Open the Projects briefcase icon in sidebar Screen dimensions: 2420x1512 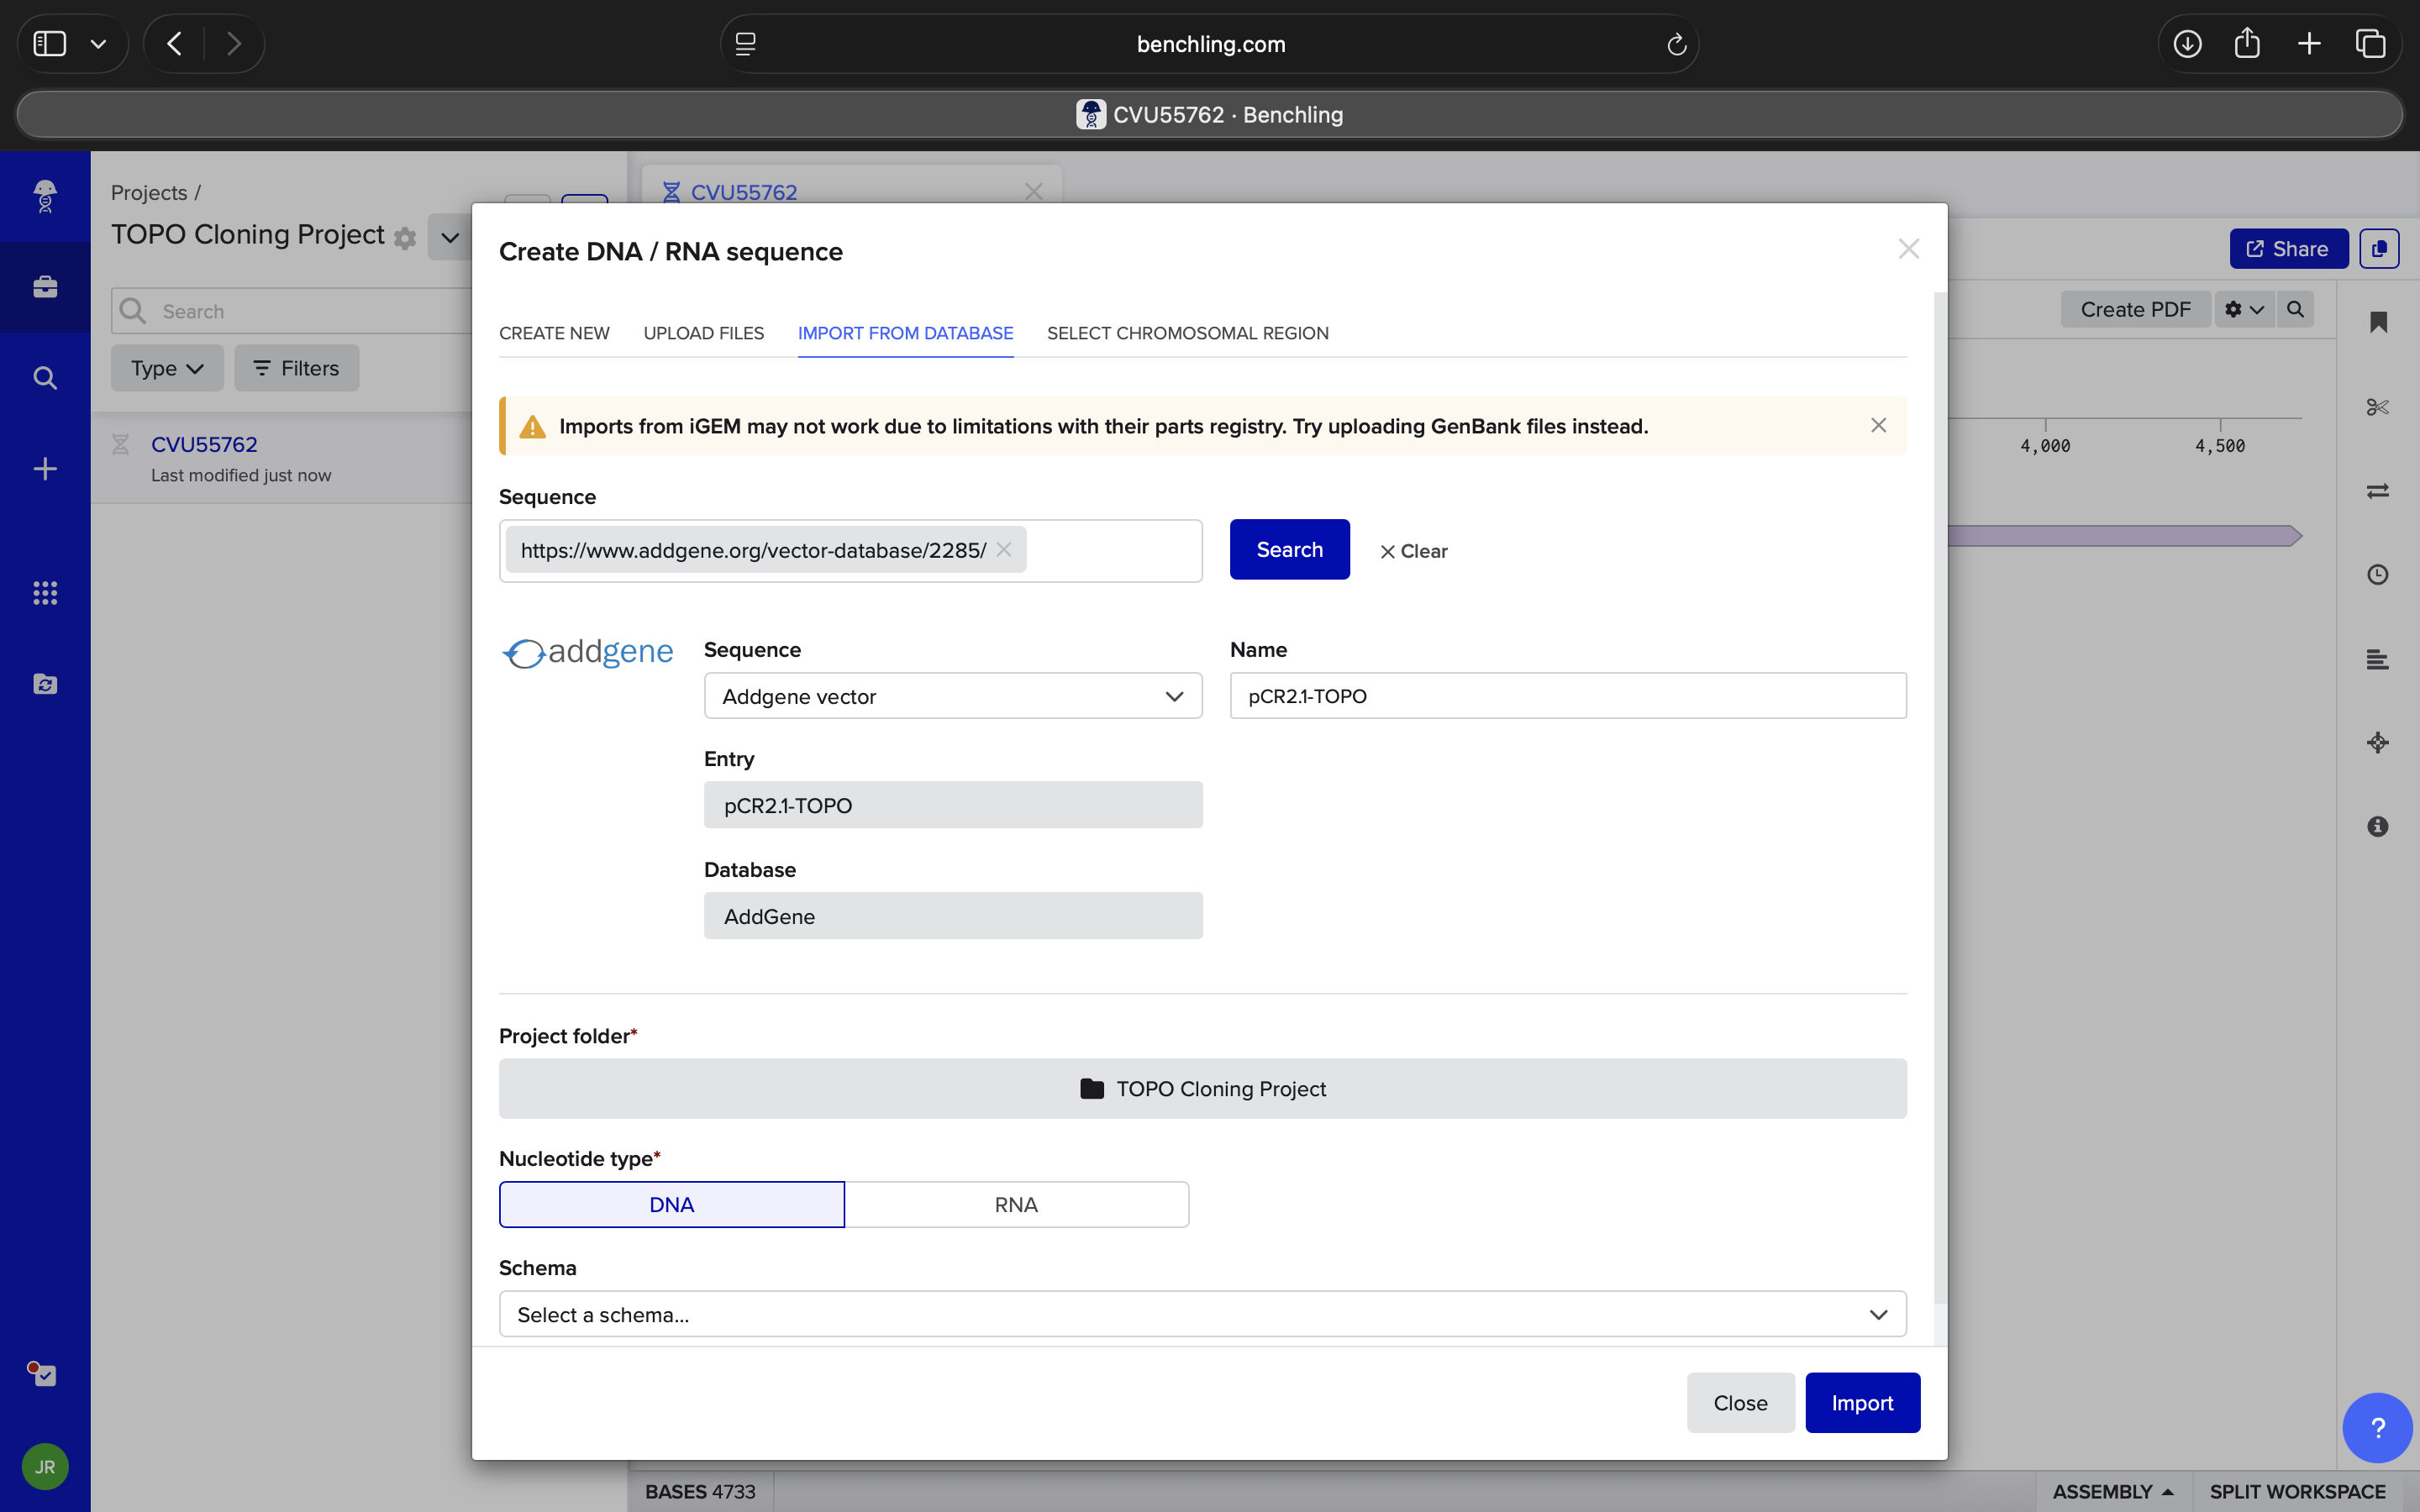pyautogui.click(x=45, y=287)
